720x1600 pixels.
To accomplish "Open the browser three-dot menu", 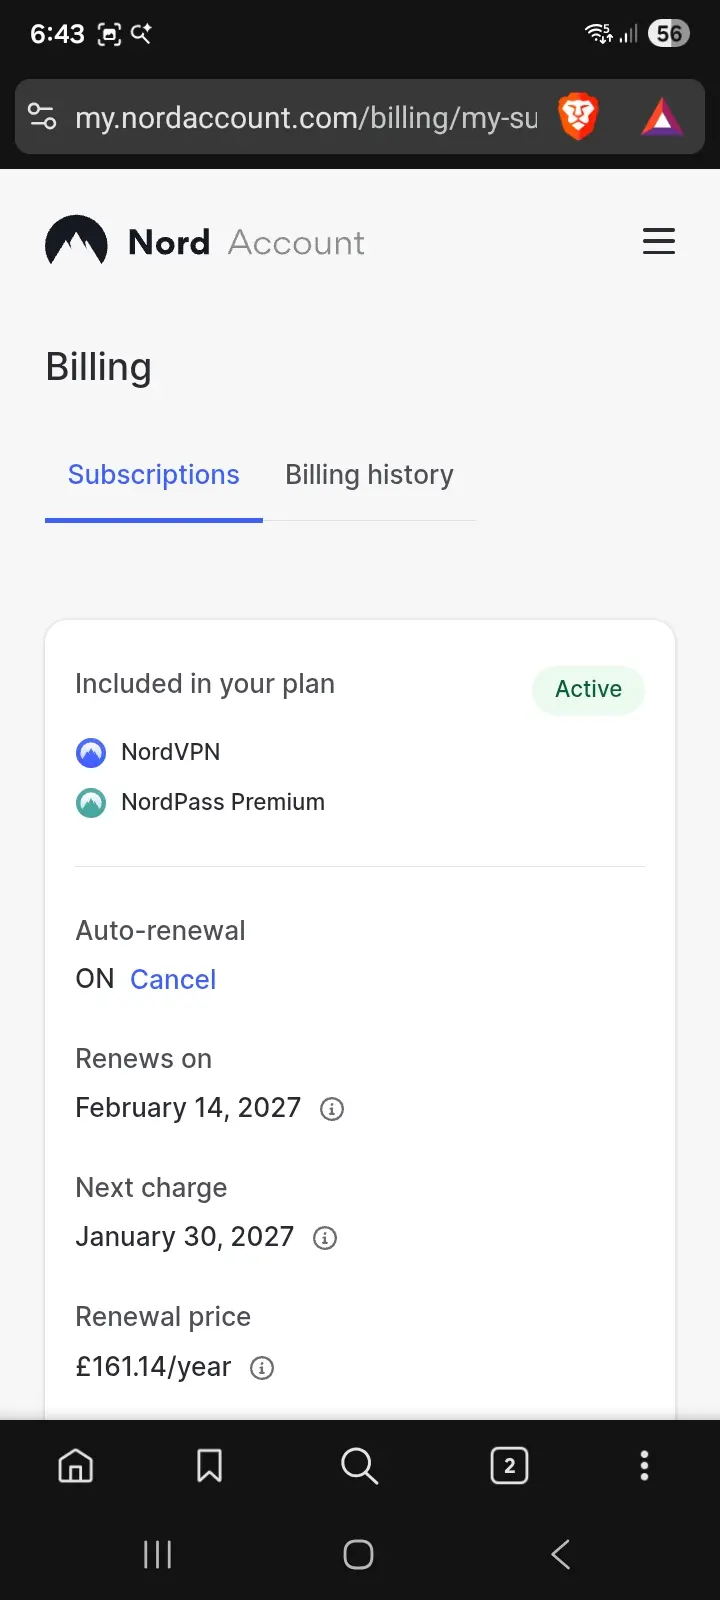I will (644, 1466).
